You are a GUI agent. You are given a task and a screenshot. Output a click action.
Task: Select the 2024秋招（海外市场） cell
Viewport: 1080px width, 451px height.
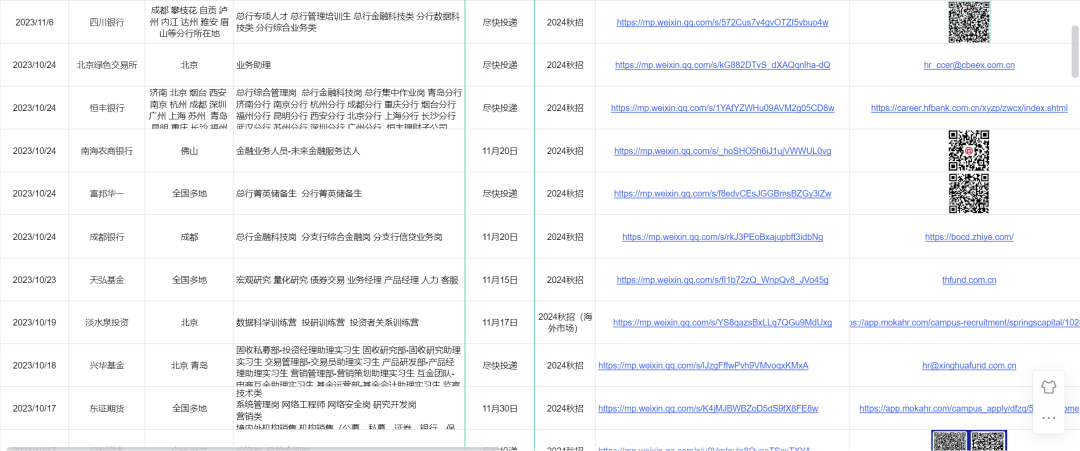565,322
